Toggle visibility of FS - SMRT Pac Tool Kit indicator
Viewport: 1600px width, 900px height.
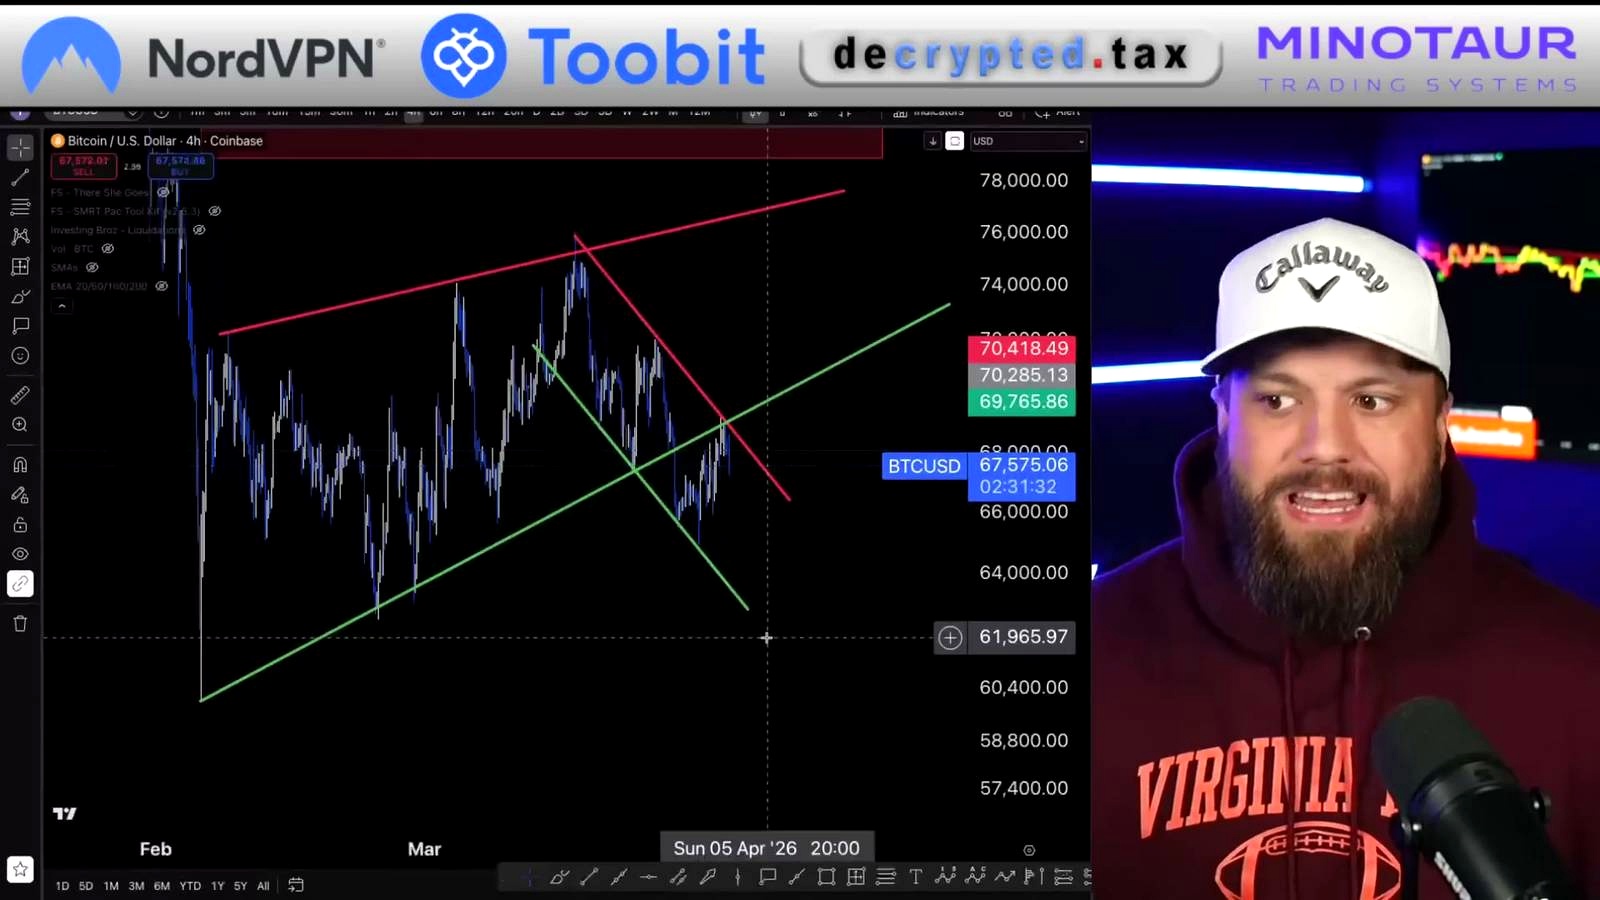pos(214,211)
